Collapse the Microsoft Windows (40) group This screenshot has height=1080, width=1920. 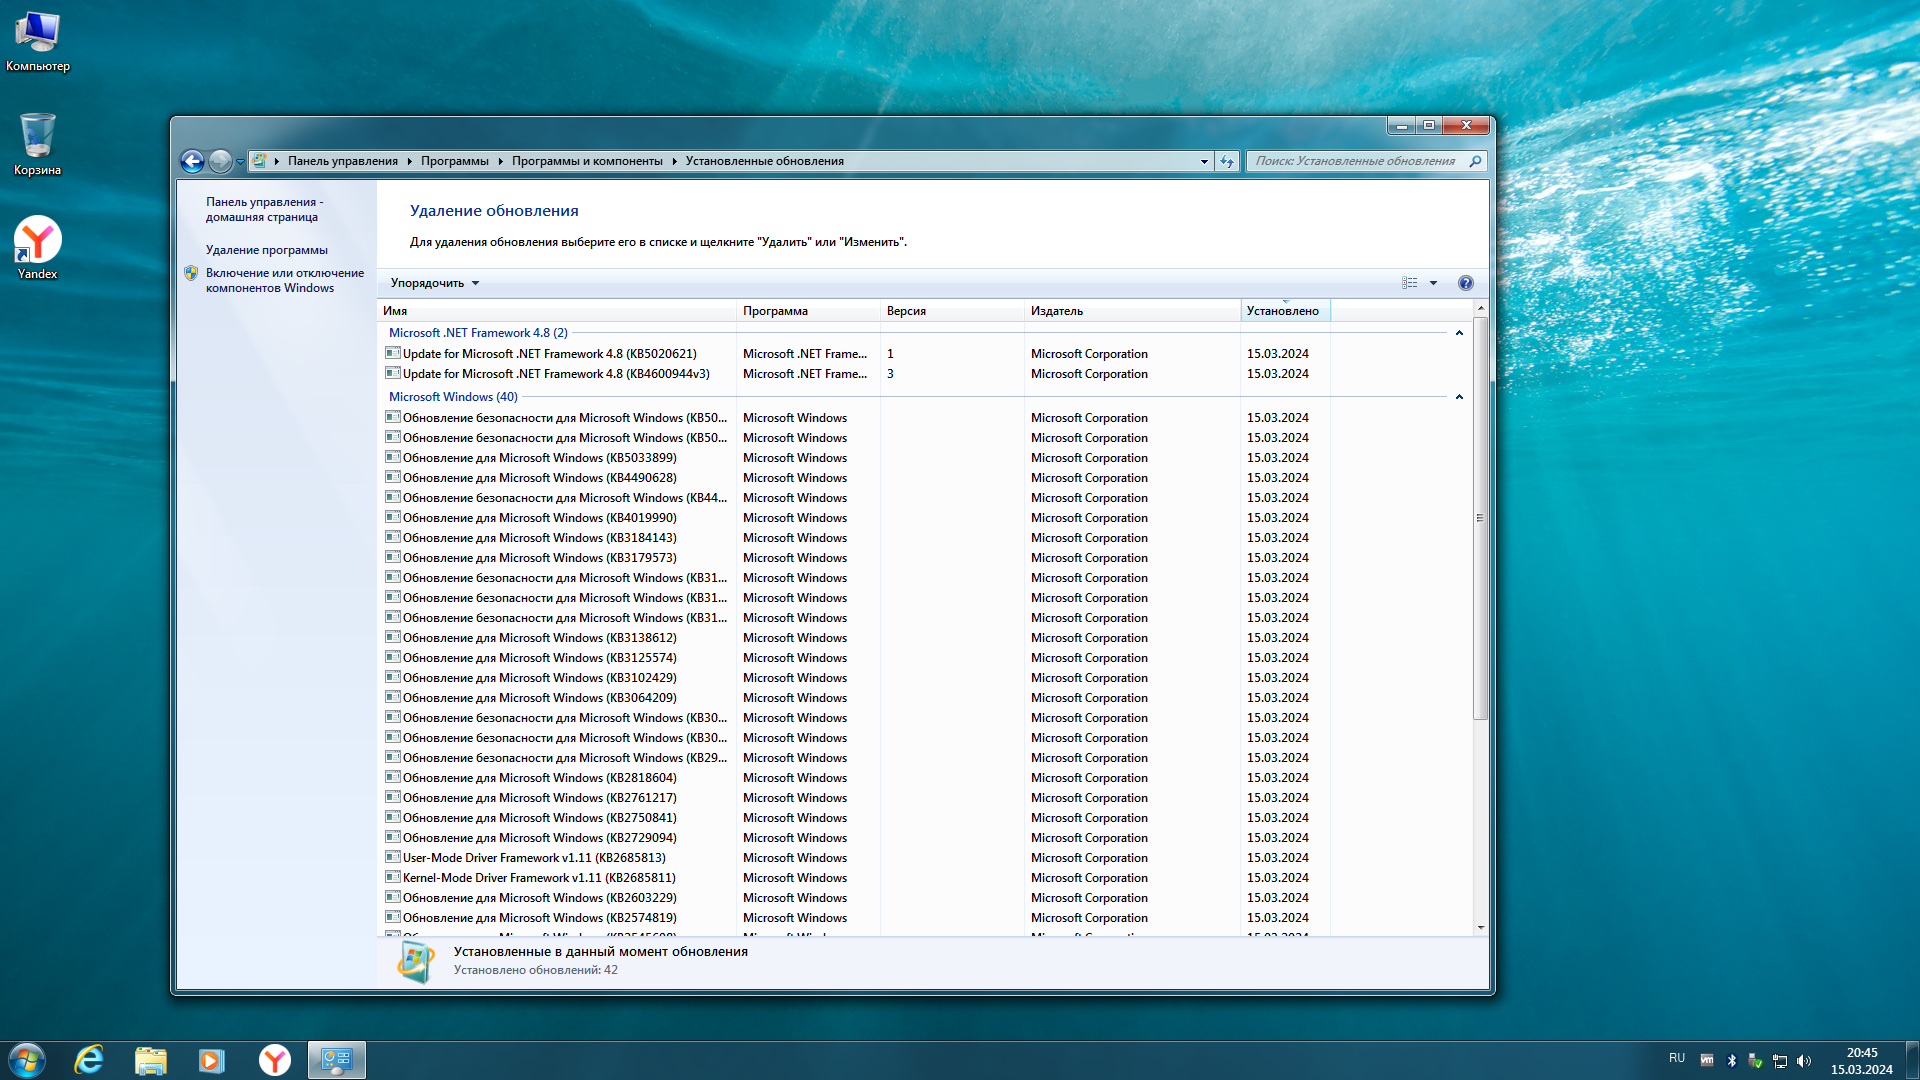pyautogui.click(x=1459, y=397)
